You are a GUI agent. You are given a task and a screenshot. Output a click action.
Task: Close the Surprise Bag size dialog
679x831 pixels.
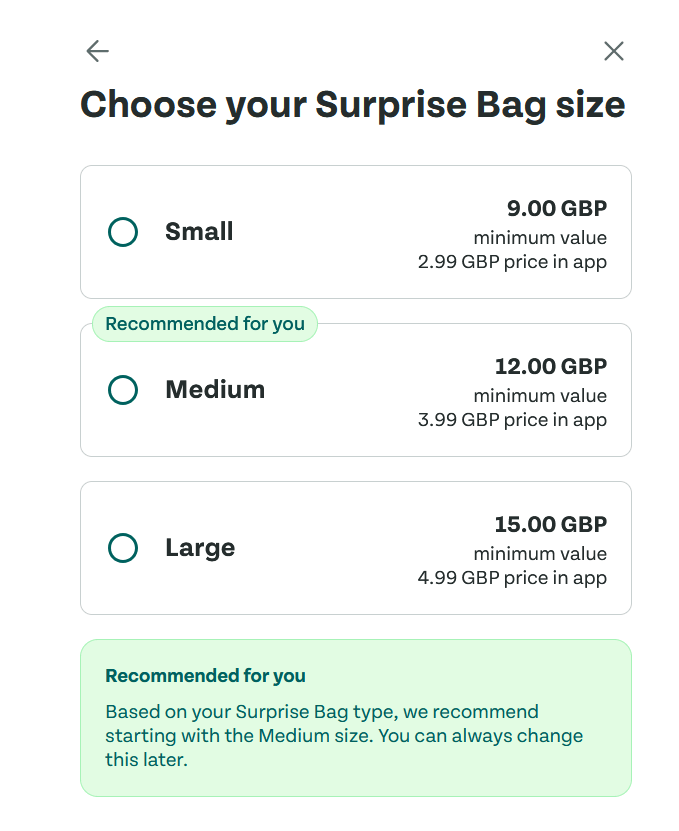614,51
